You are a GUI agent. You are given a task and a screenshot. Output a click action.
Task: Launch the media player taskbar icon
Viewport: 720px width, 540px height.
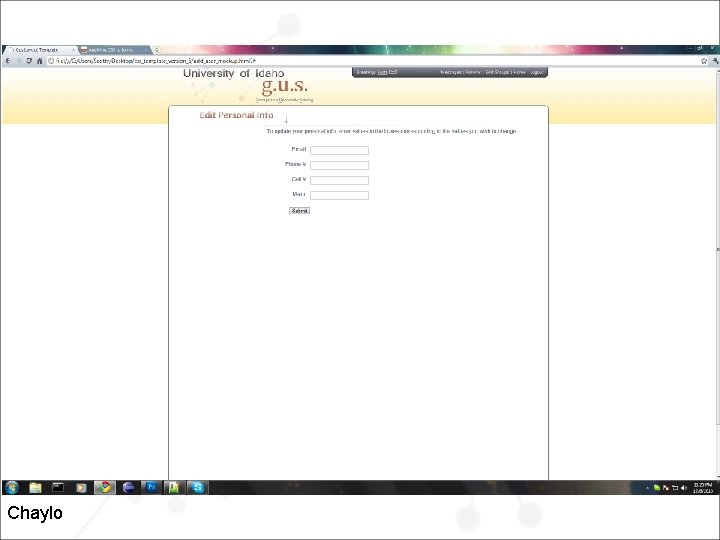81,487
